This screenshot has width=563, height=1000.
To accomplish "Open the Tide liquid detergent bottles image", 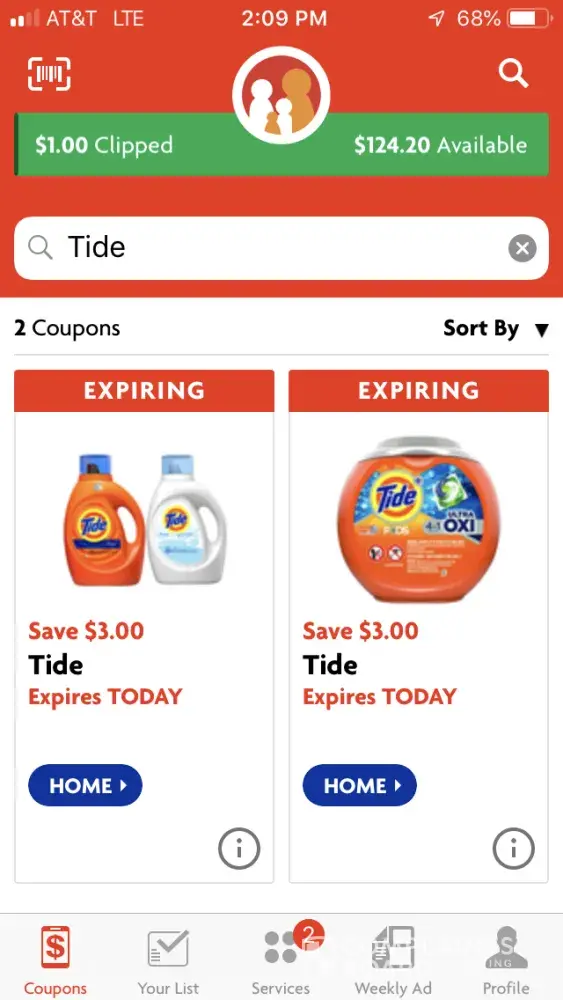I will click(144, 520).
